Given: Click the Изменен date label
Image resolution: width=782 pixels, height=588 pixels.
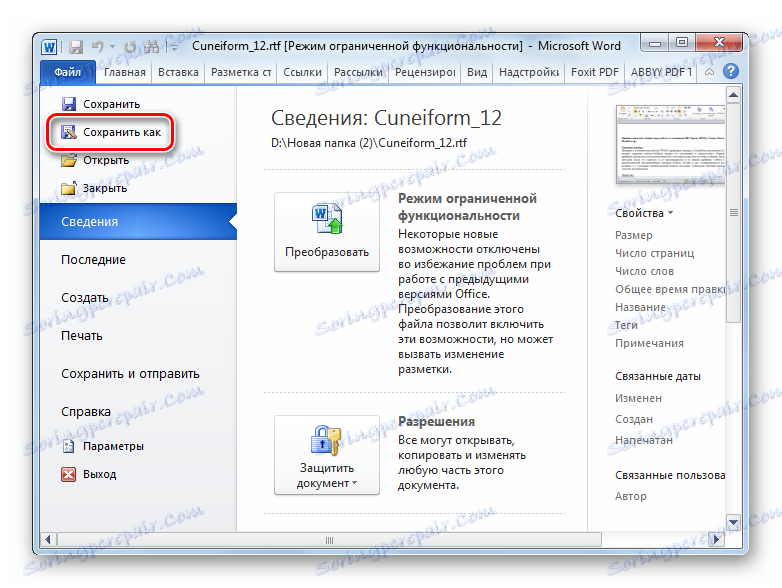Looking at the screenshot, I should pos(638,398).
